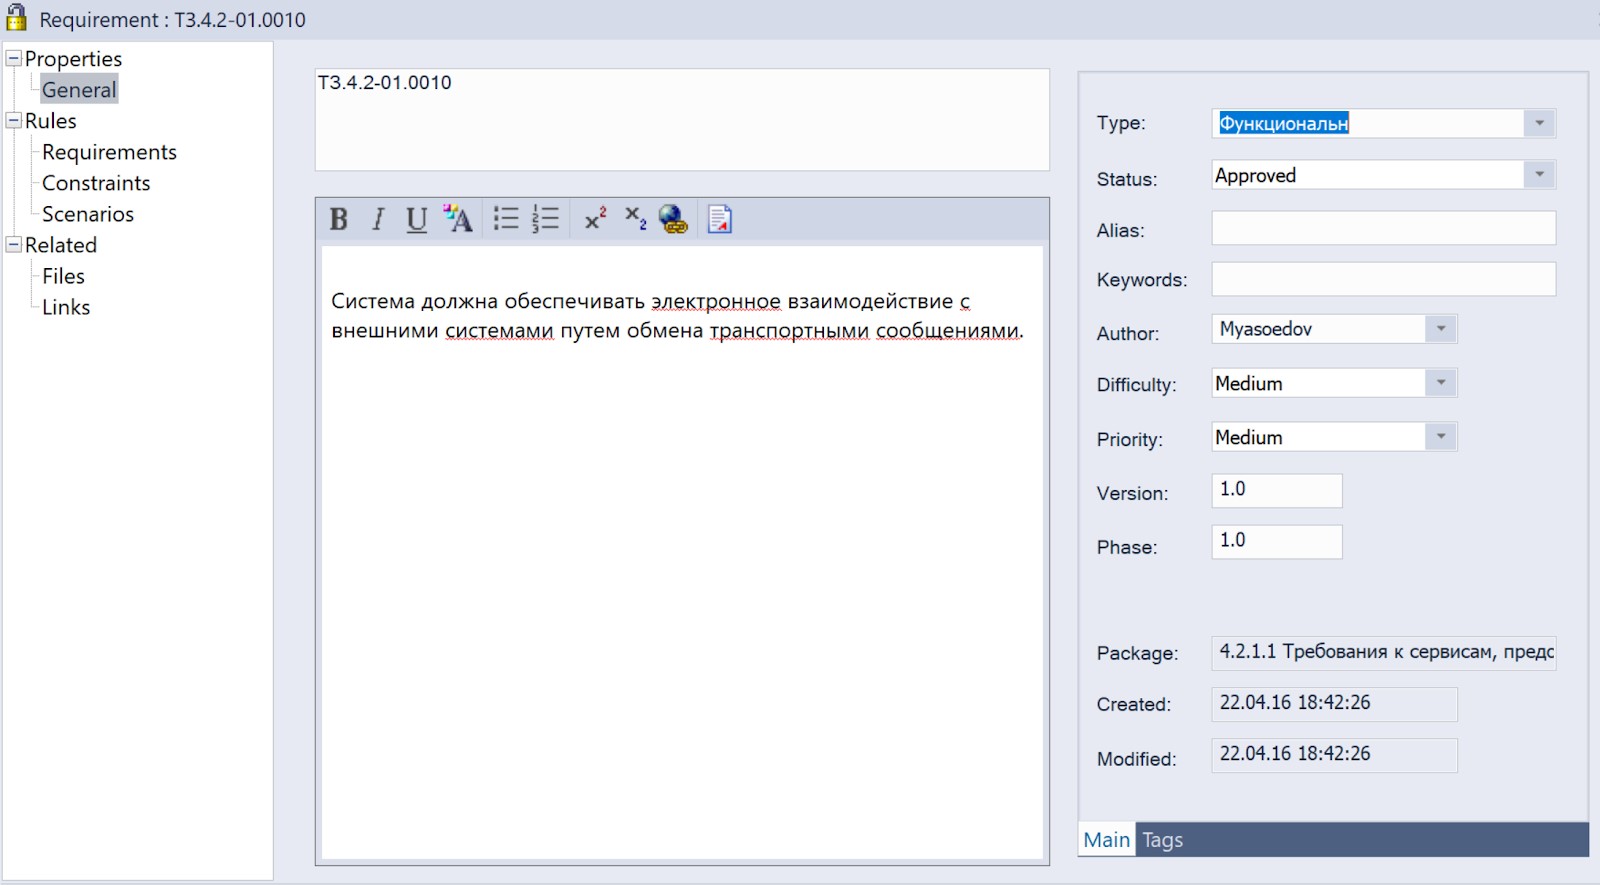
Task: Click the Difficulty label
Action: tap(1136, 385)
